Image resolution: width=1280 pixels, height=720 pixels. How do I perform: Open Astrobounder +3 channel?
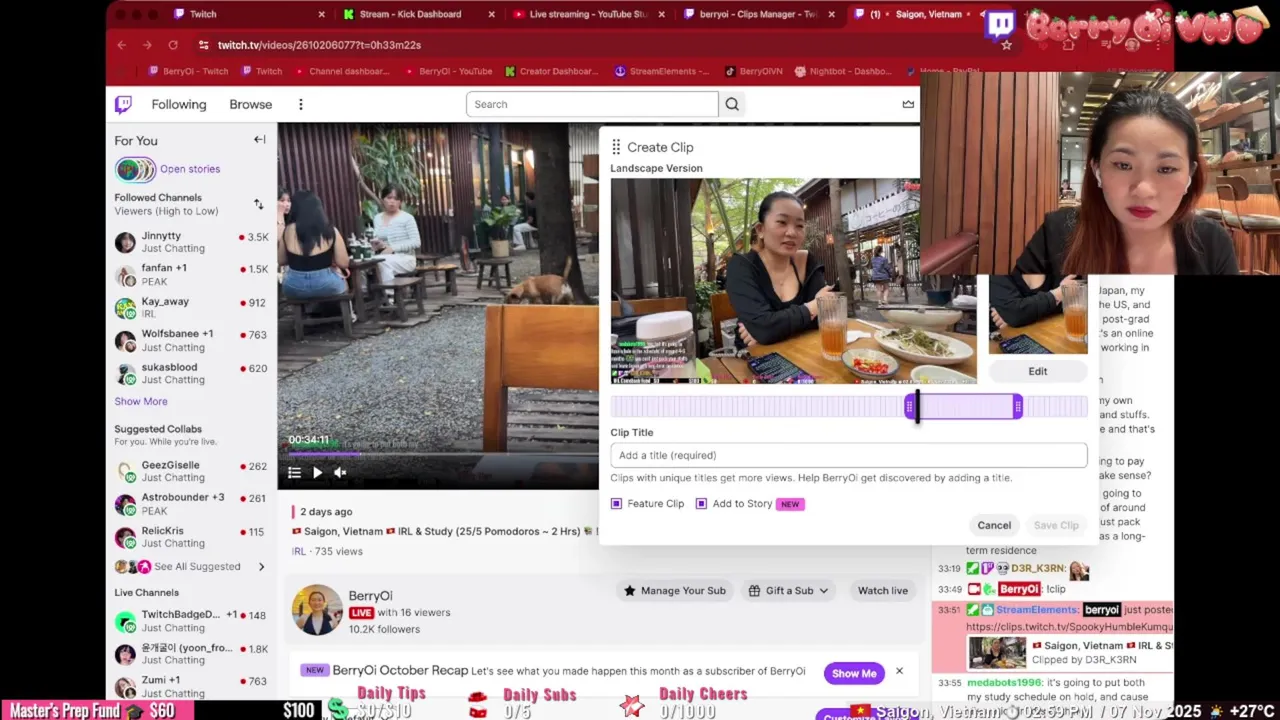pos(191,504)
